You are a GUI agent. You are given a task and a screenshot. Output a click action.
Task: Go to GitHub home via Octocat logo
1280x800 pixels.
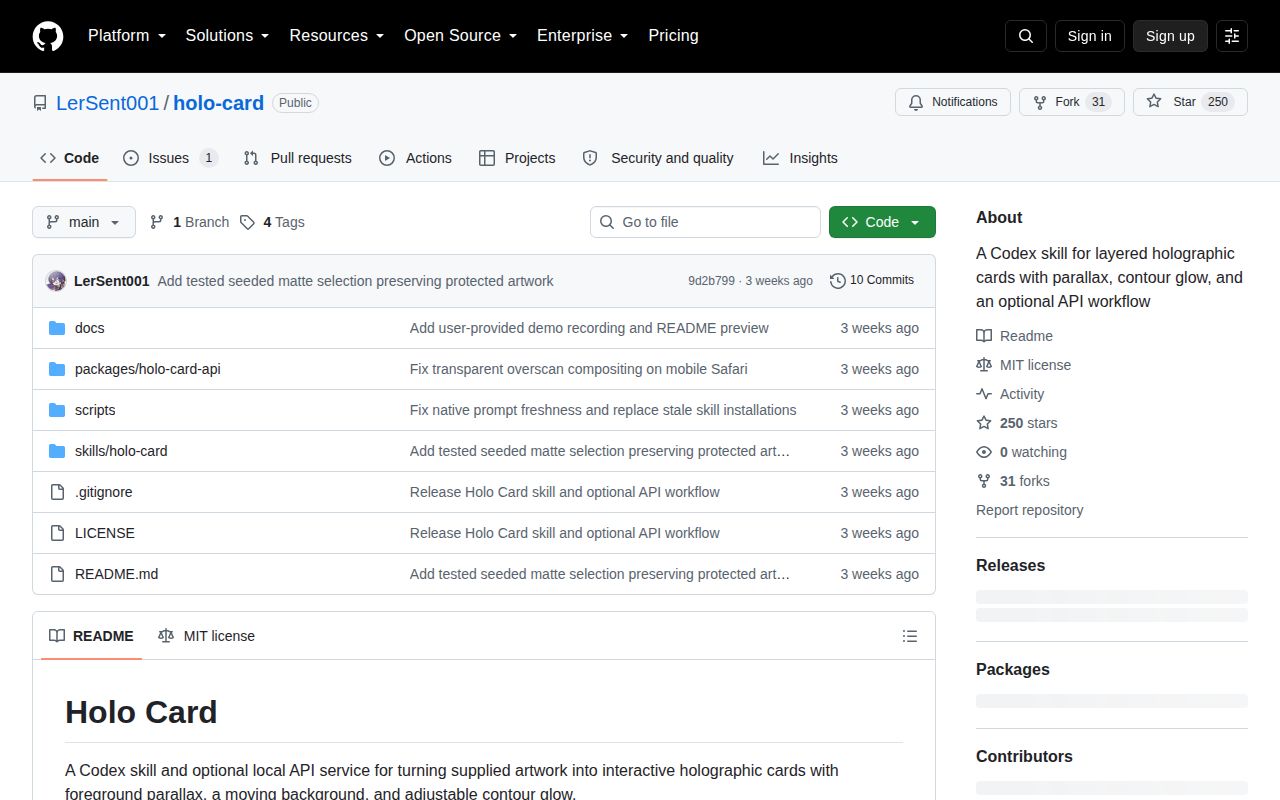48,36
